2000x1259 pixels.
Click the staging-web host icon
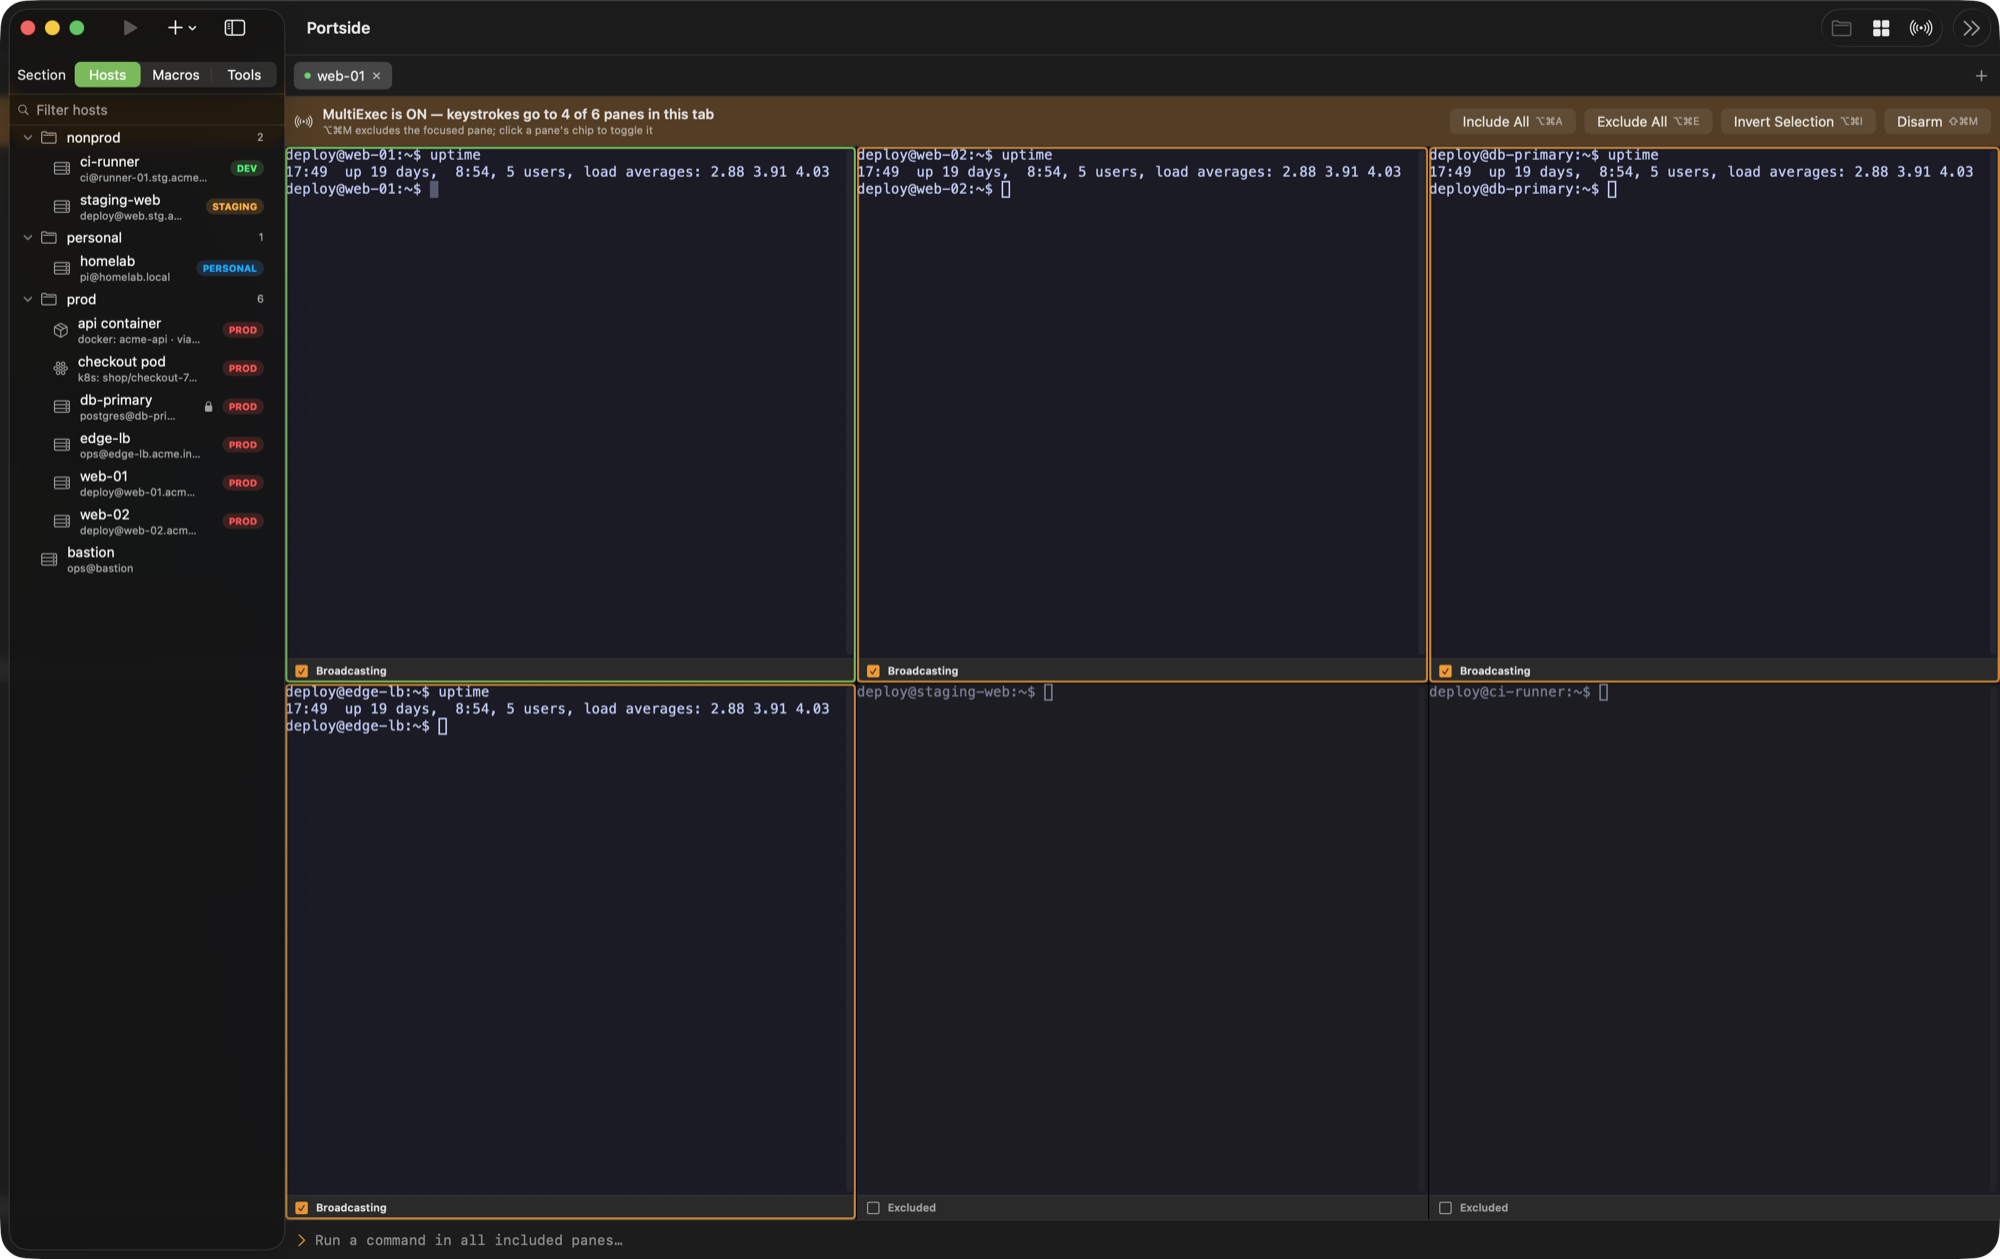tap(62, 207)
